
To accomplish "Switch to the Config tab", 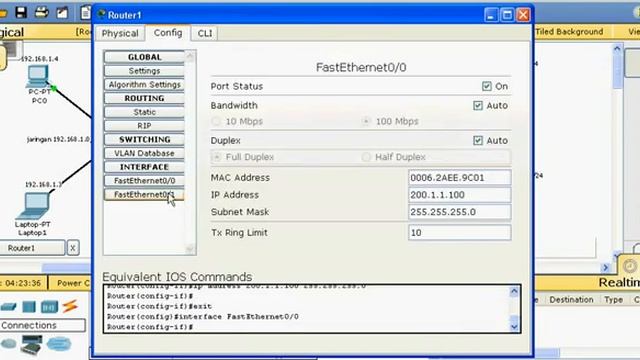I will pos(168,33).
